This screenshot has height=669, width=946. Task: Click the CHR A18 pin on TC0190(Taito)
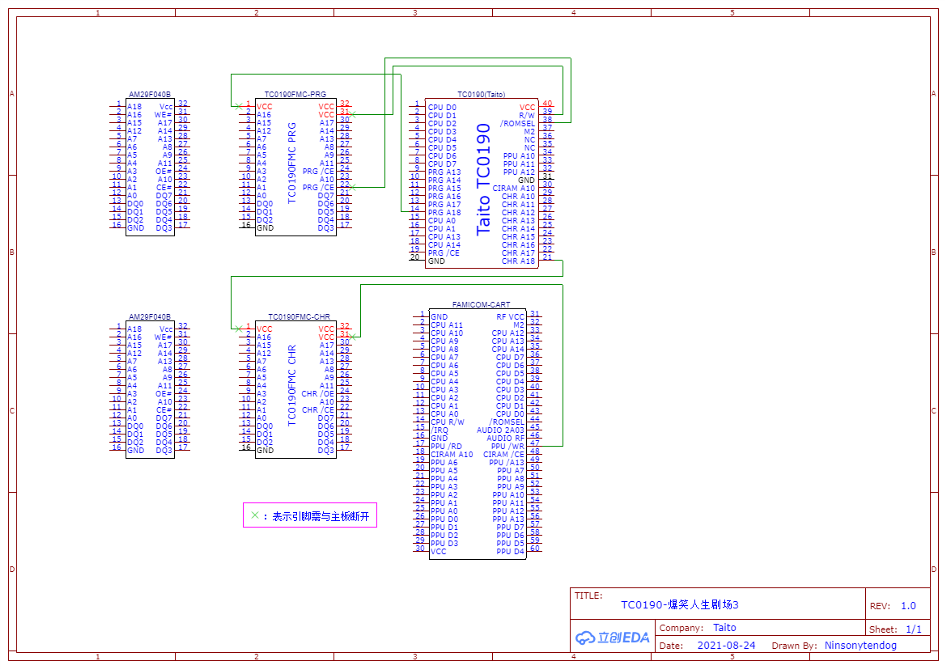(518, 261)
